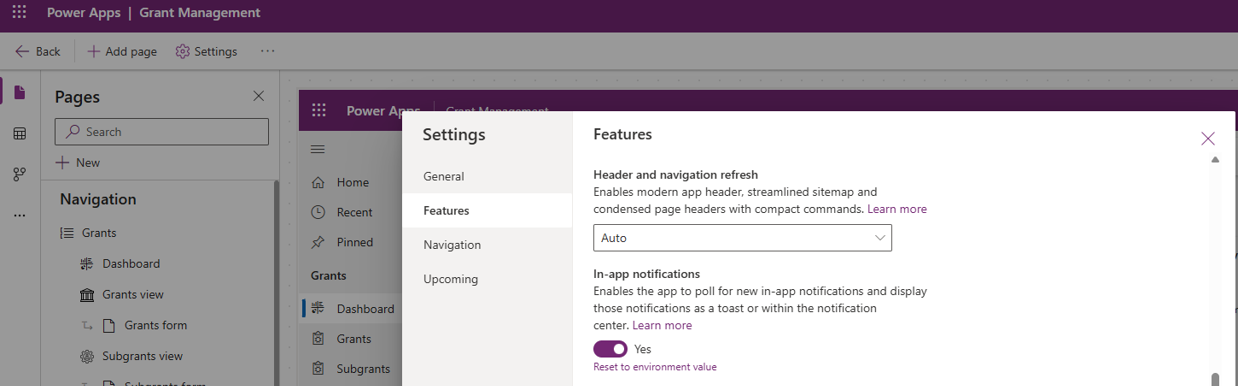
Task: Switch to General settings tab
Action: coord(487,176)
